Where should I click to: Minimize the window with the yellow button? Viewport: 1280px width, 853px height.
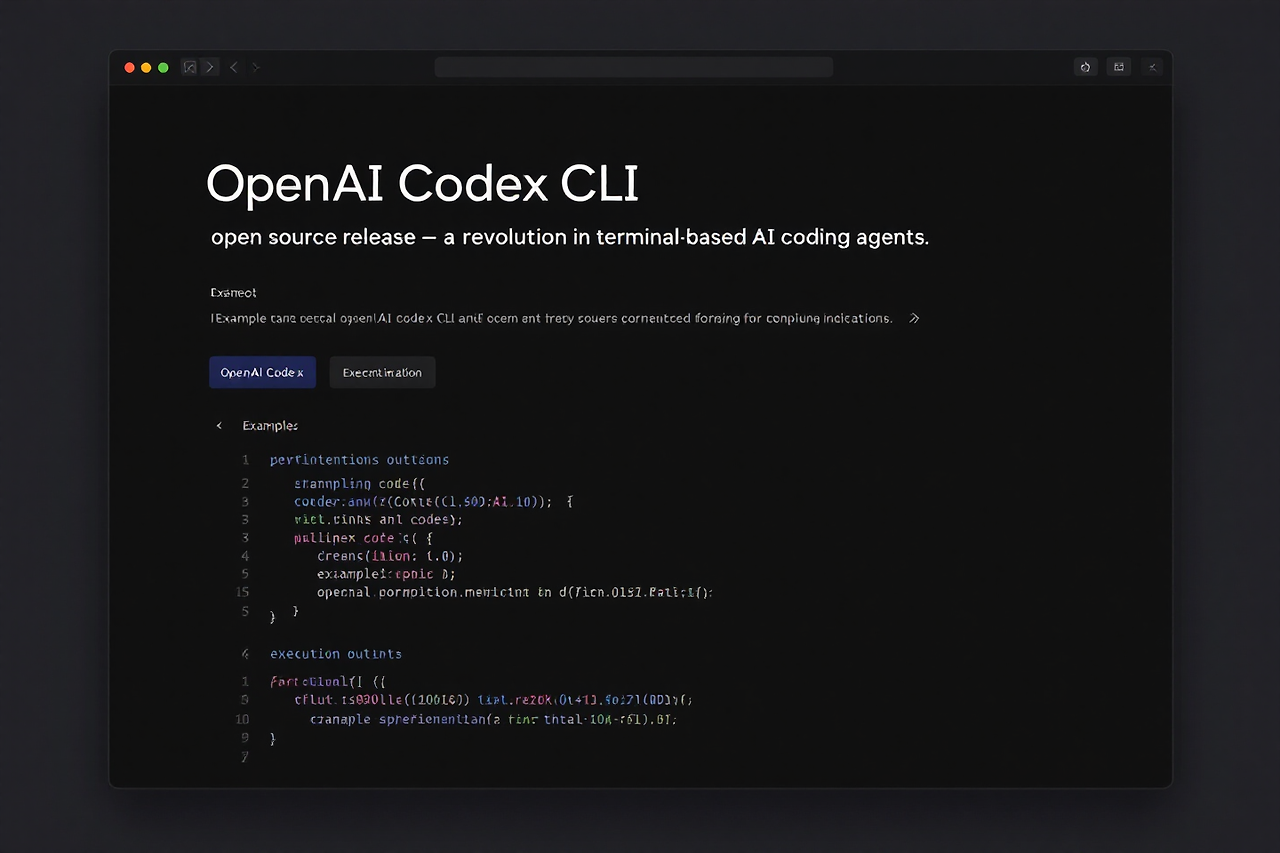[146, 67]
